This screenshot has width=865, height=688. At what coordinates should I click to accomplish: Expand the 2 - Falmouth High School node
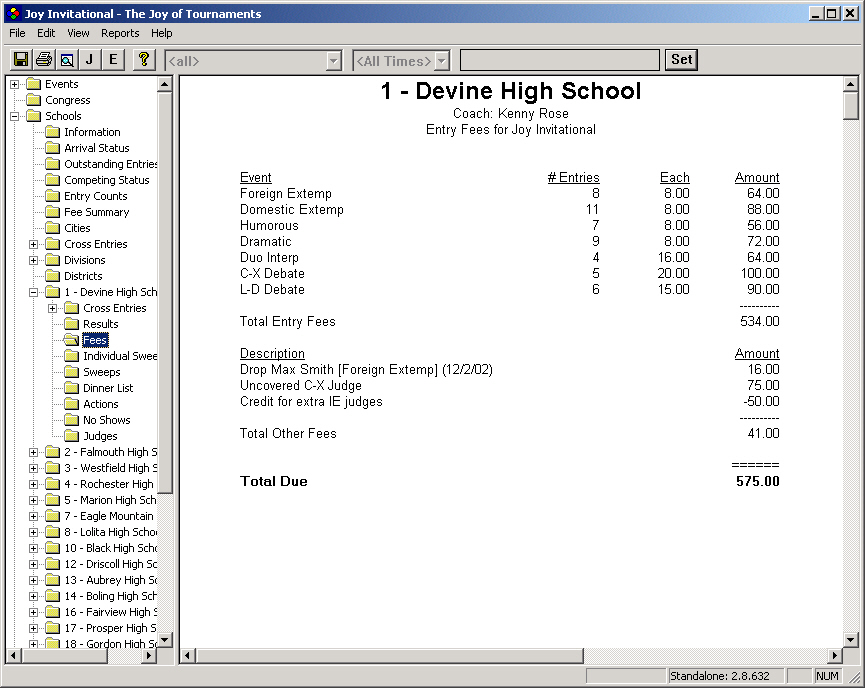(34, 452)
